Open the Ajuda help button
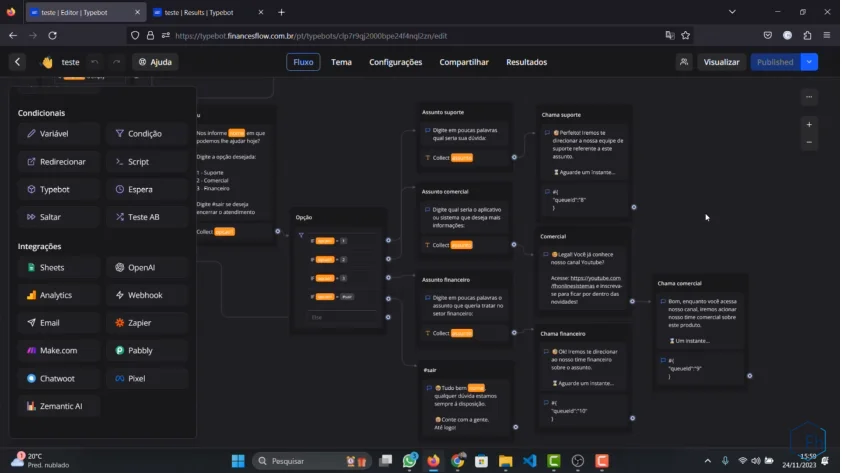842x473 pixels. pos(155,62)
